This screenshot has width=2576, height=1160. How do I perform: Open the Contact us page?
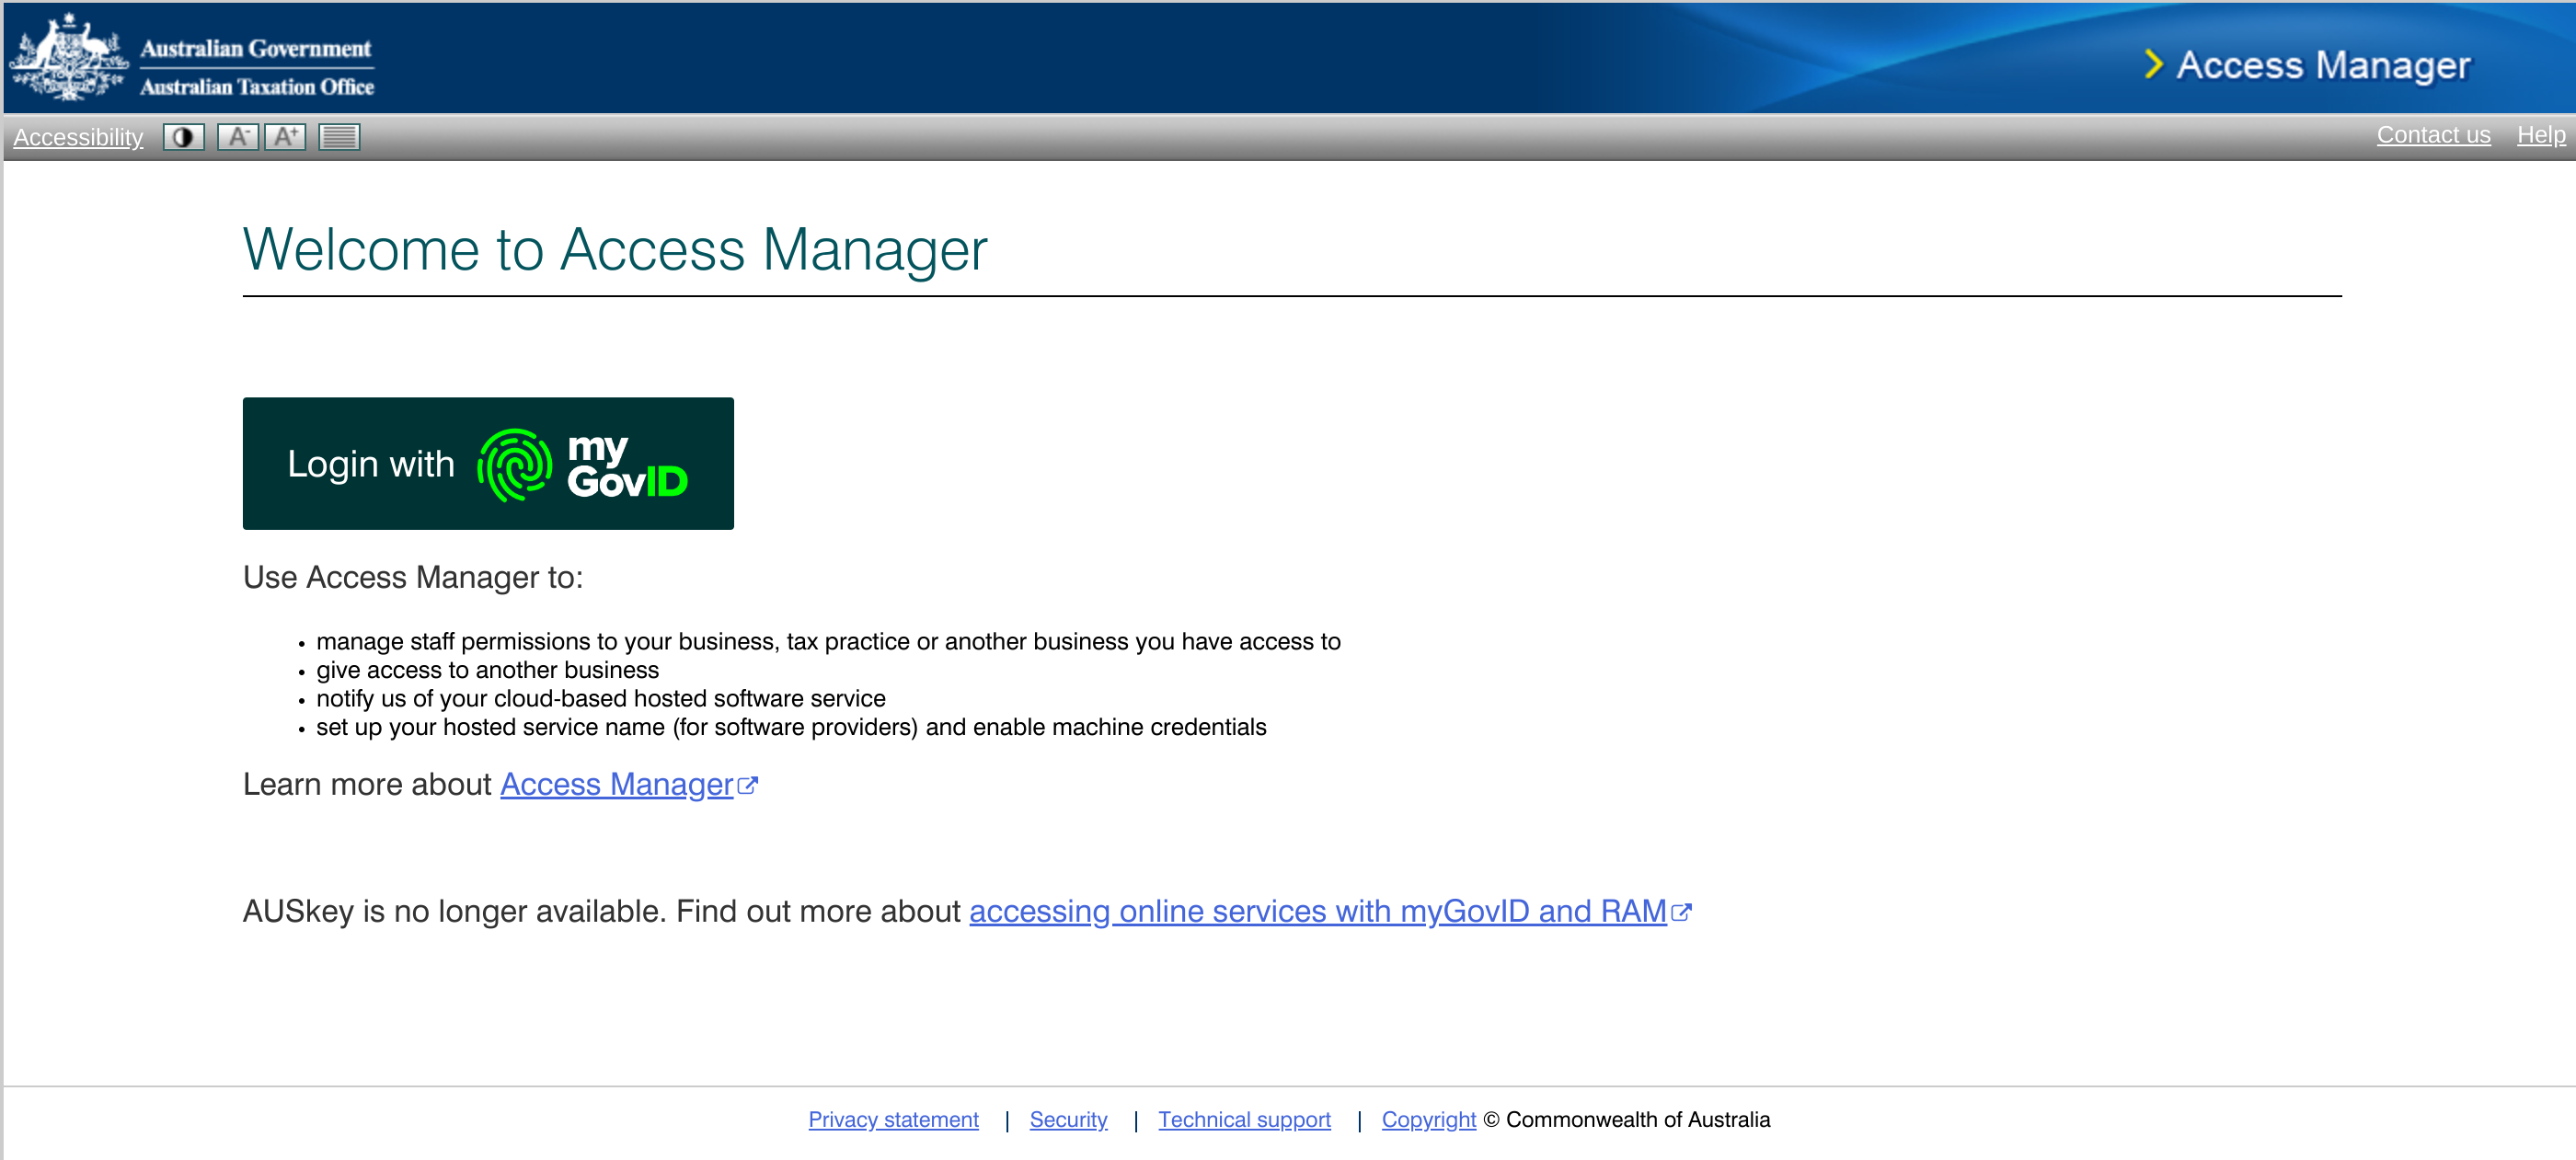pyautogui.click(x=2434, y=134)
